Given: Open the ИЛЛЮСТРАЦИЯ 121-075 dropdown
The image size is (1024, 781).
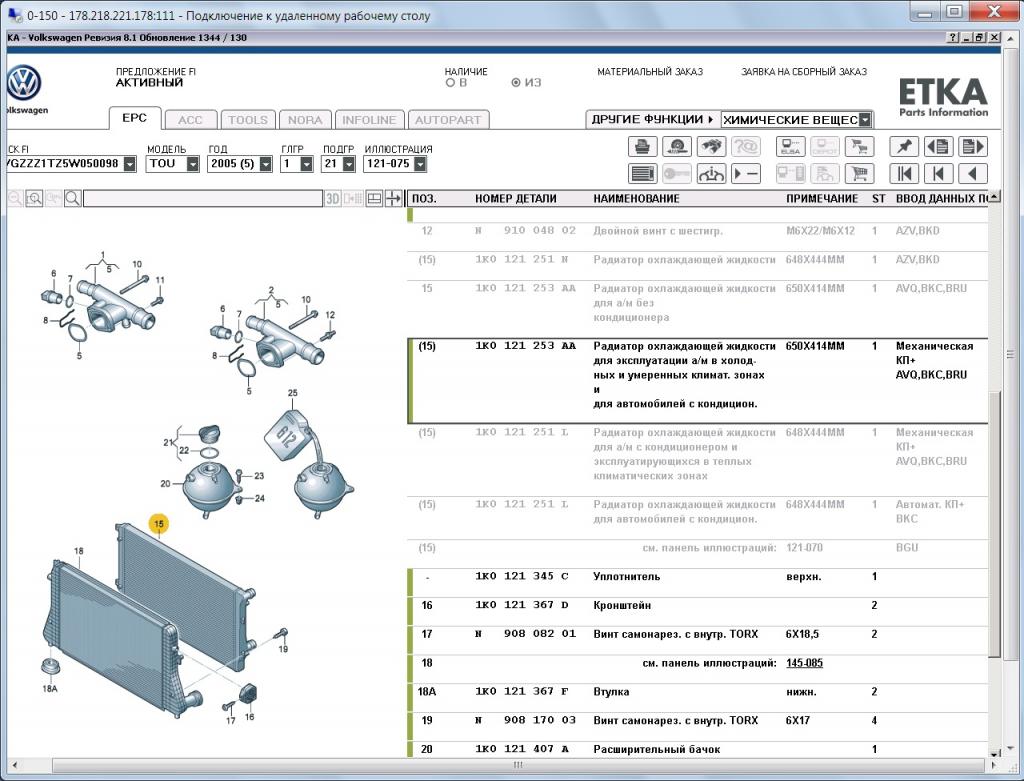Looking at the screenshot, I should (x=420, y=164).
